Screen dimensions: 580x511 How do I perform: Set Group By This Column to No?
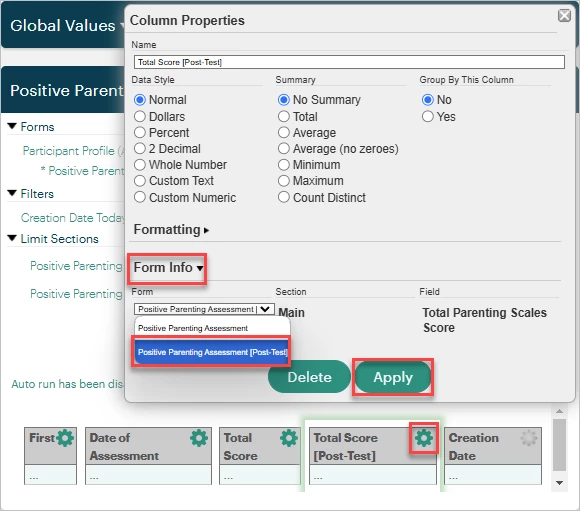point(428,100)
